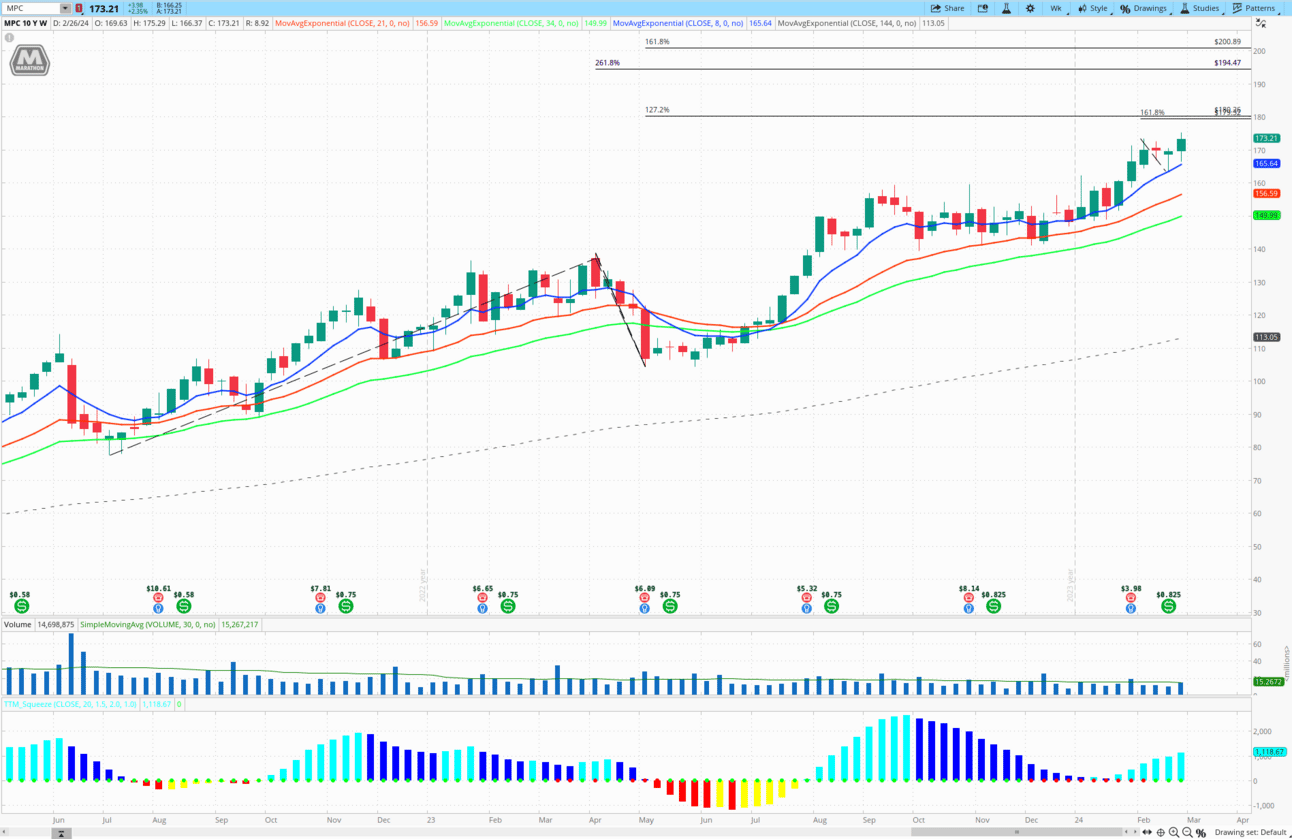
Task: Select the percent drawing tool at bottom
Action: (x=1200, y=832)
